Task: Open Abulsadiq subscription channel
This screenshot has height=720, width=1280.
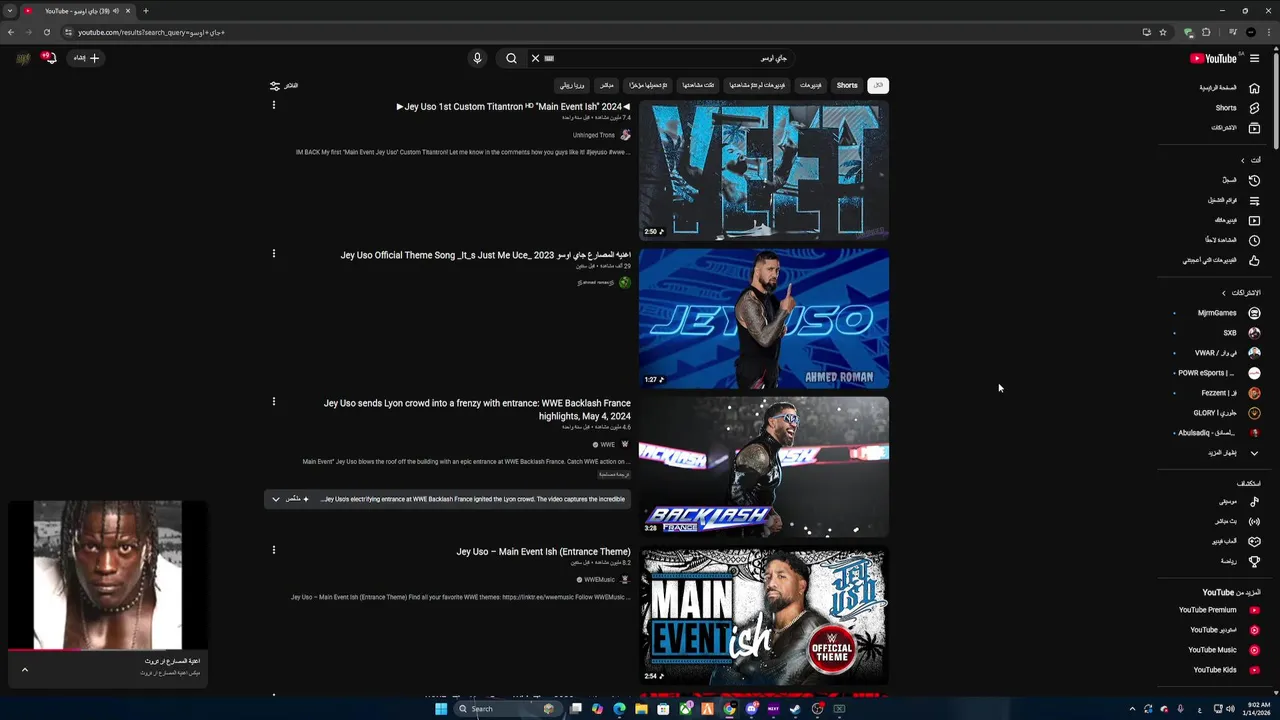Action: point(1217,433)
